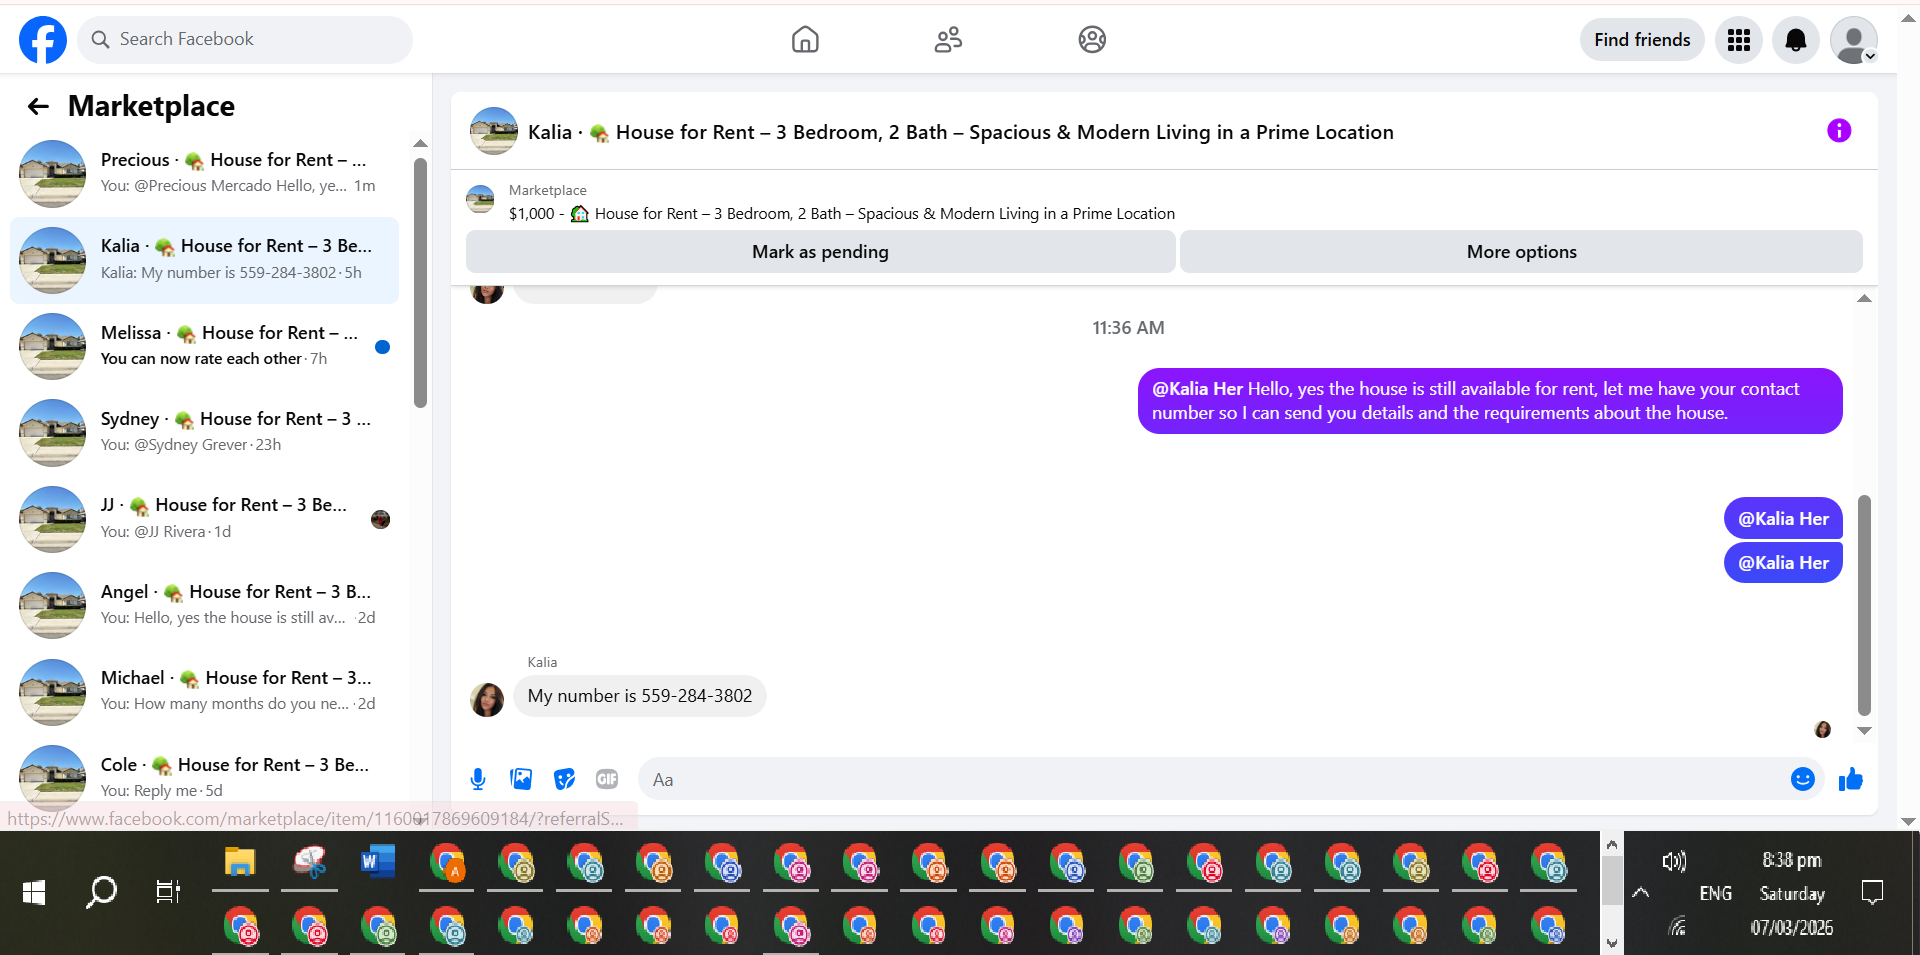This screenshot has height=955, width=1920.
Task: Open the notifications bell
Action: pyautogui.click(x=1796, y=40)
